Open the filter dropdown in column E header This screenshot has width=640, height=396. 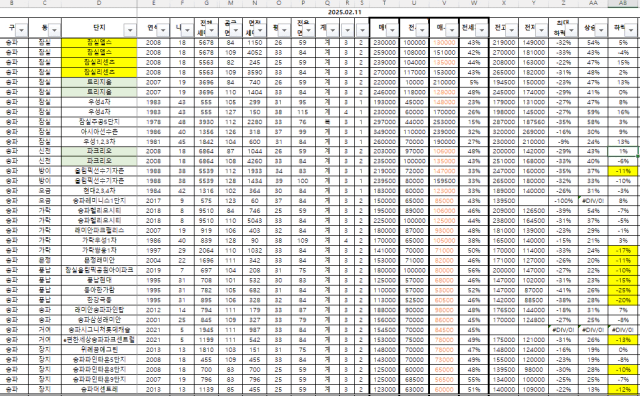click(163, 30)
